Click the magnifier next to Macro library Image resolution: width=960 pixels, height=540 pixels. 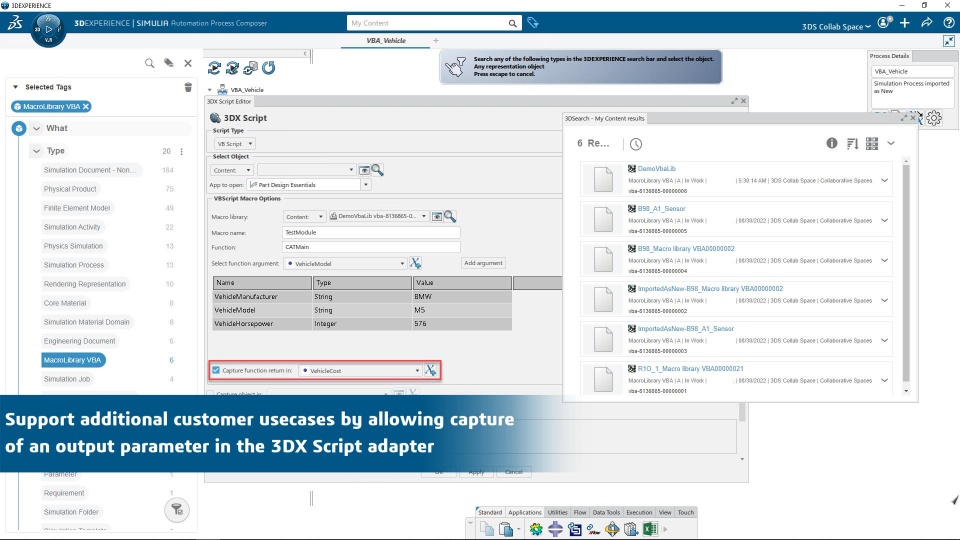coord(450,216)
